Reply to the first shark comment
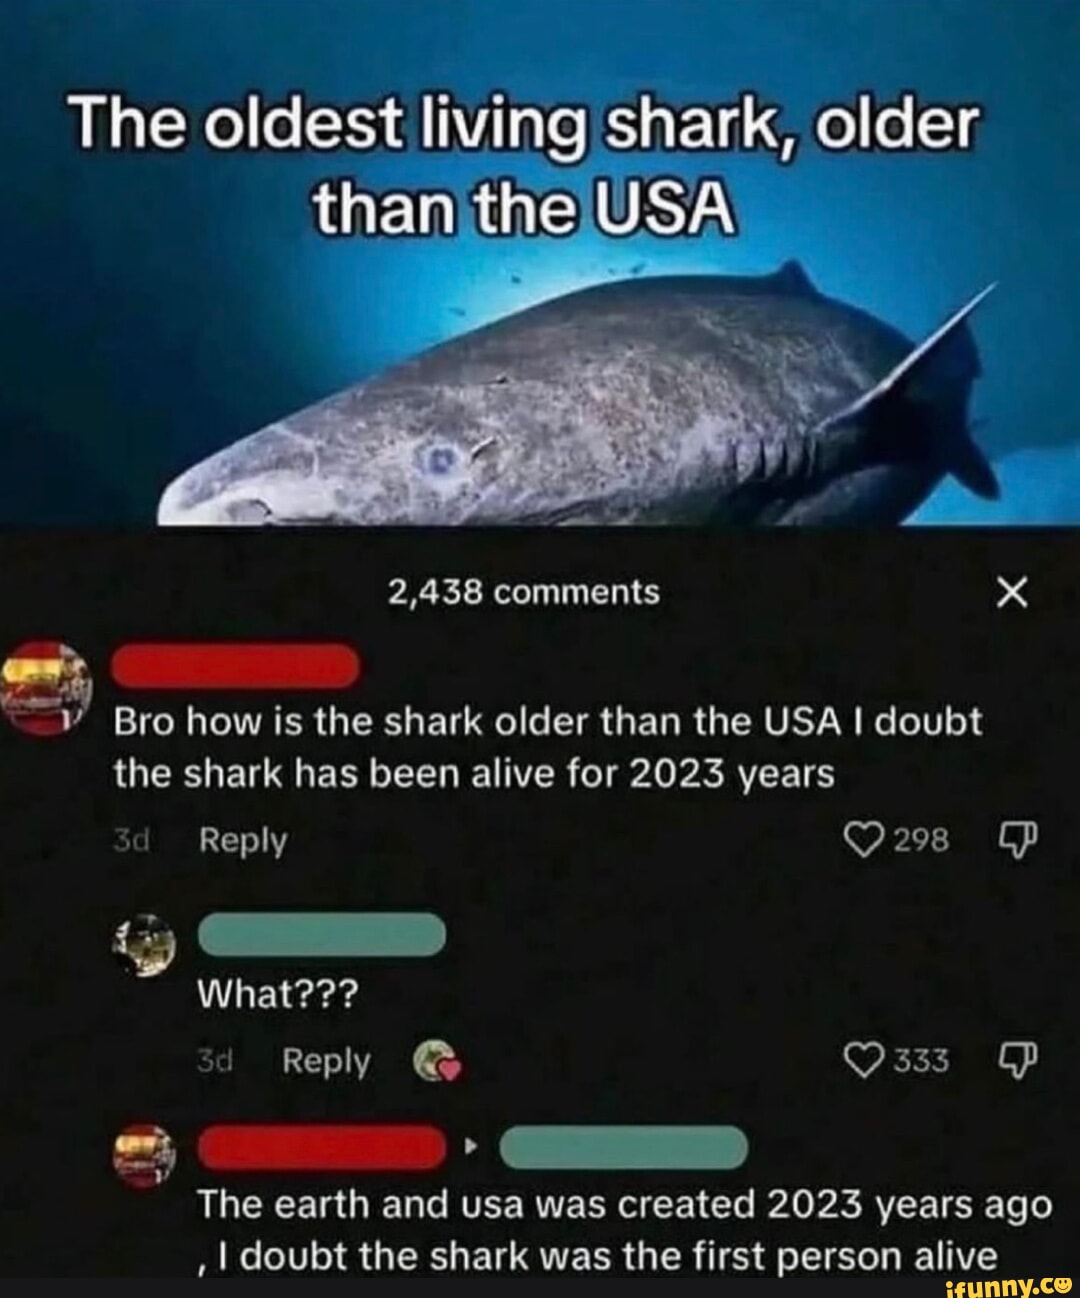Viewport: 1080px width, 1298px height. click(242, 841)
